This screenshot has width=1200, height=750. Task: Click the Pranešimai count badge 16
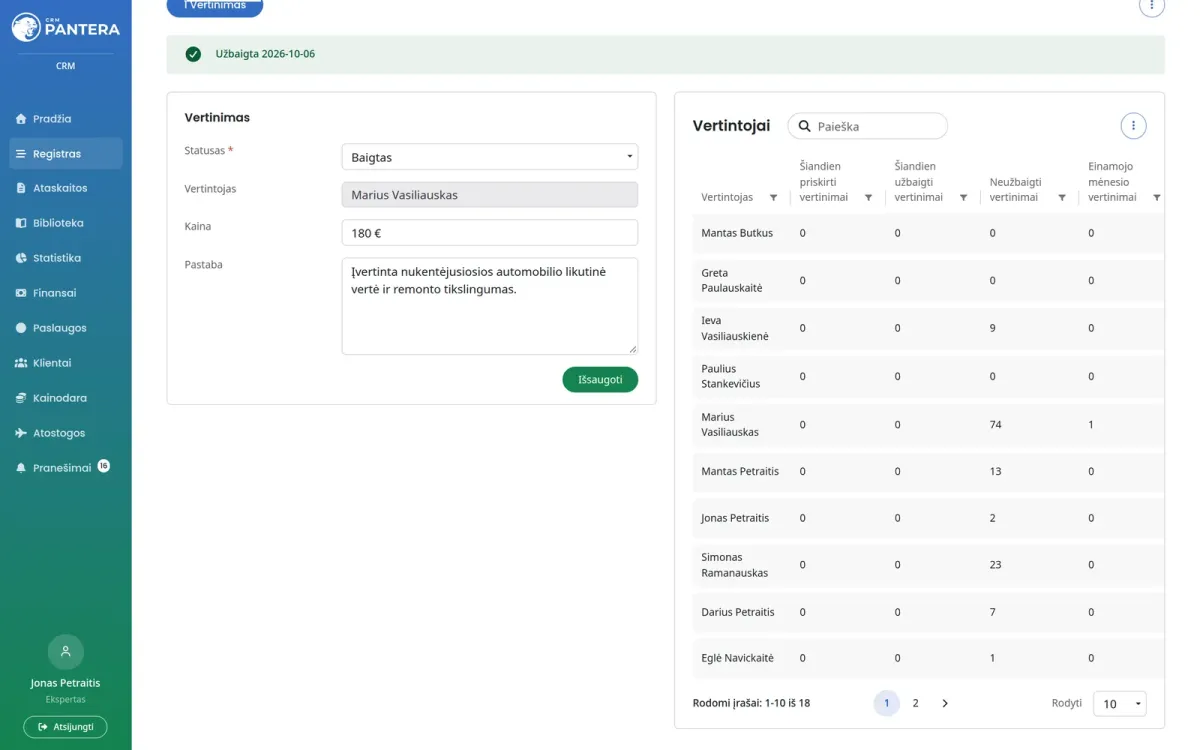coord(104,466)
